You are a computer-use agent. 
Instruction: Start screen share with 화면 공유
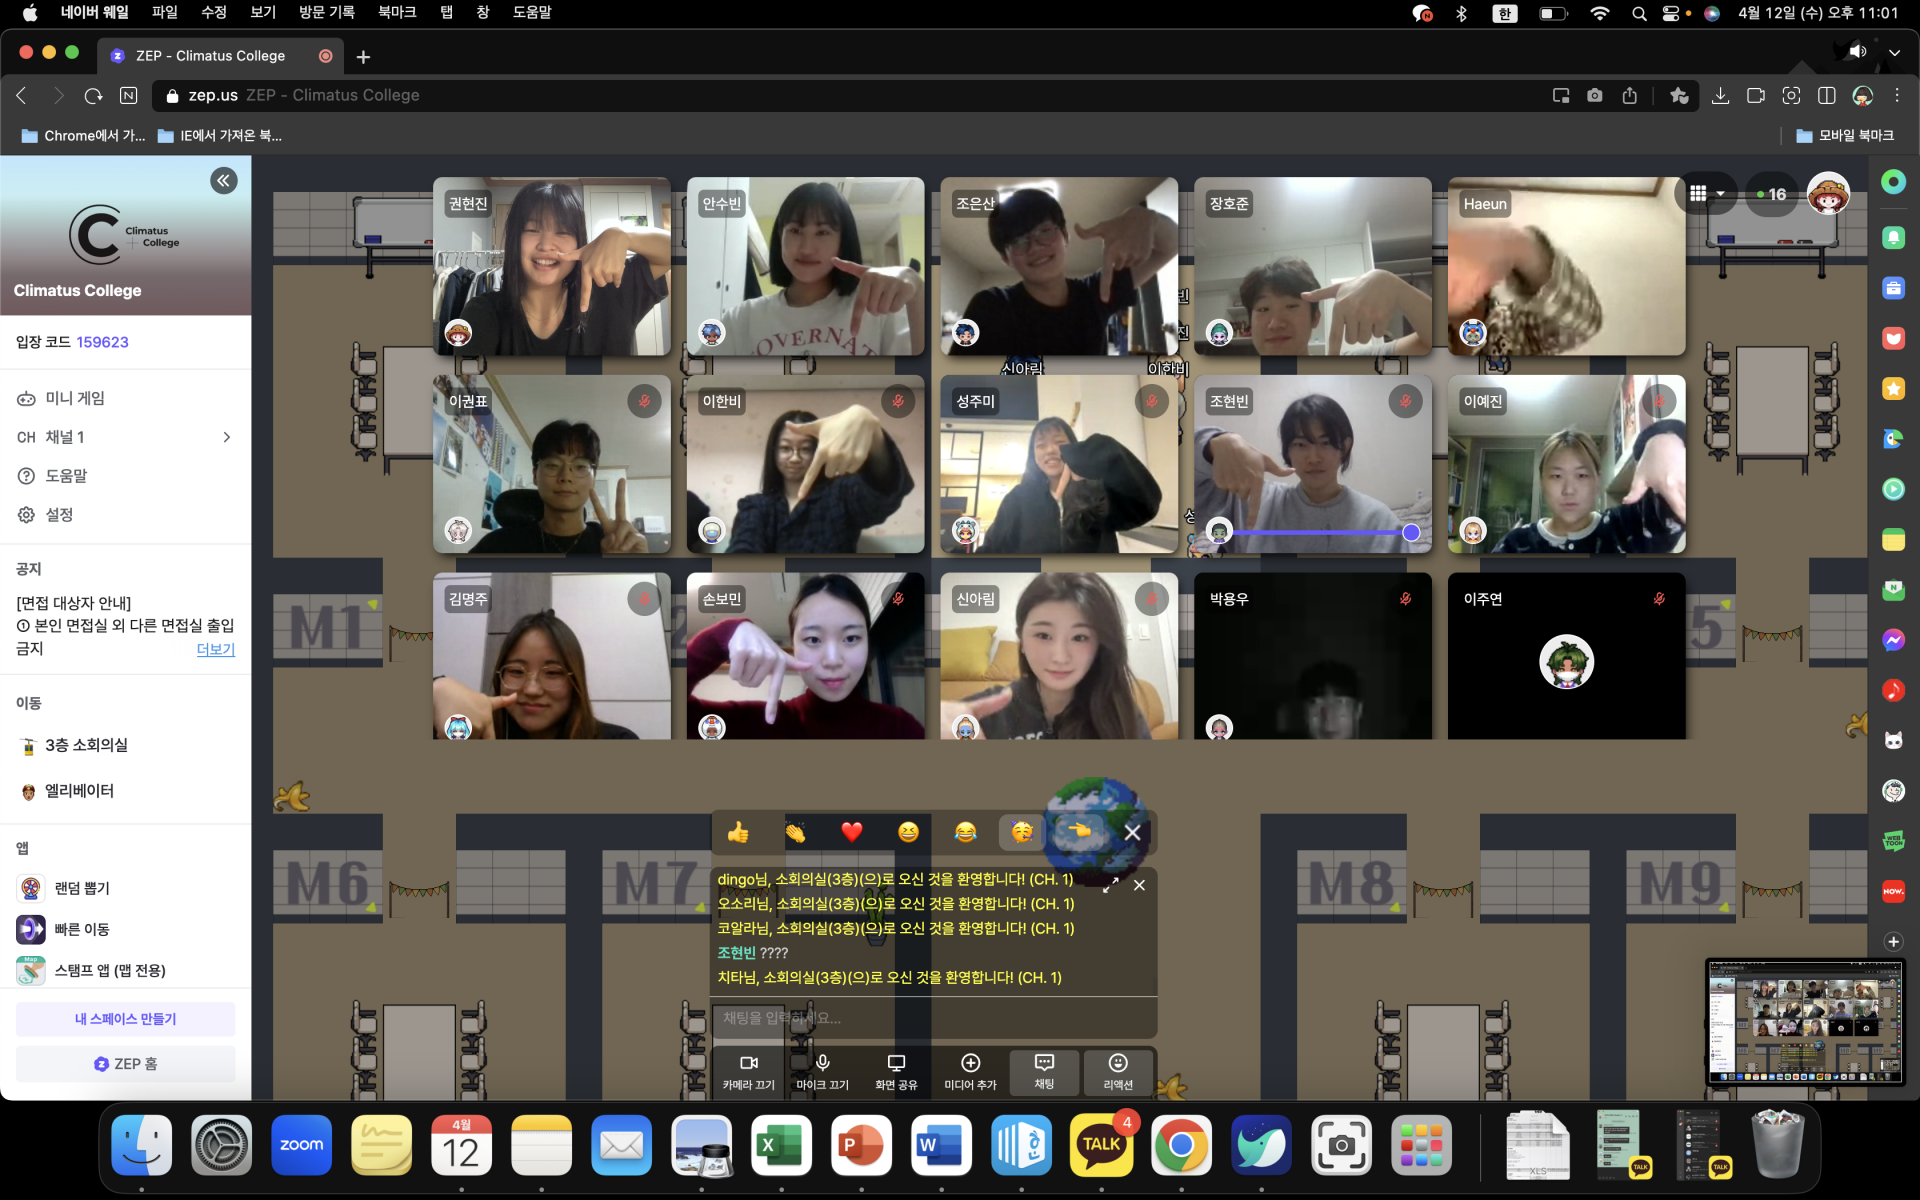pos(896,1071)
